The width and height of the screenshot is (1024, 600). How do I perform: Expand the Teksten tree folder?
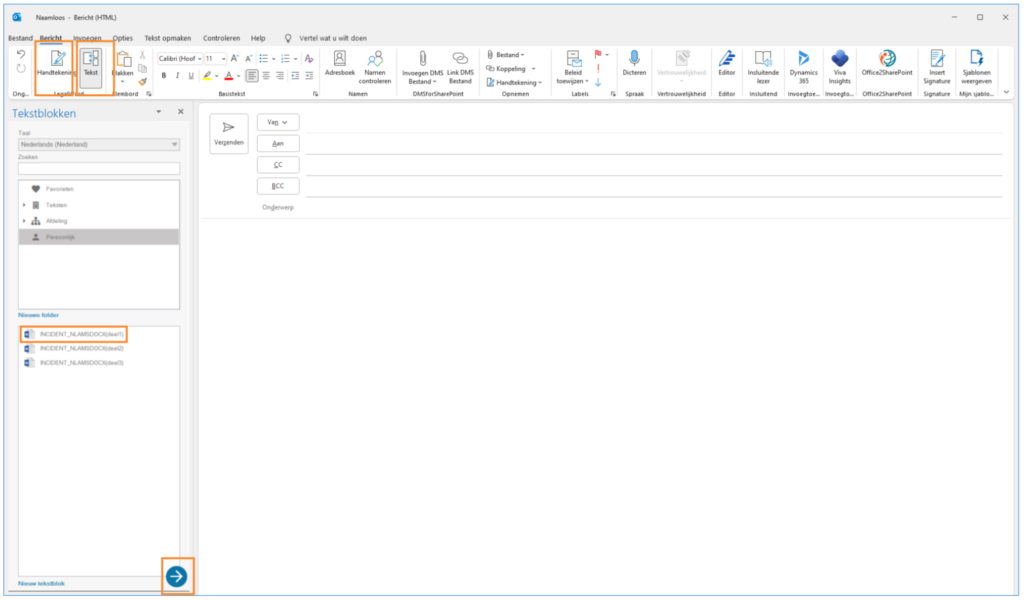tap(24, 205)
